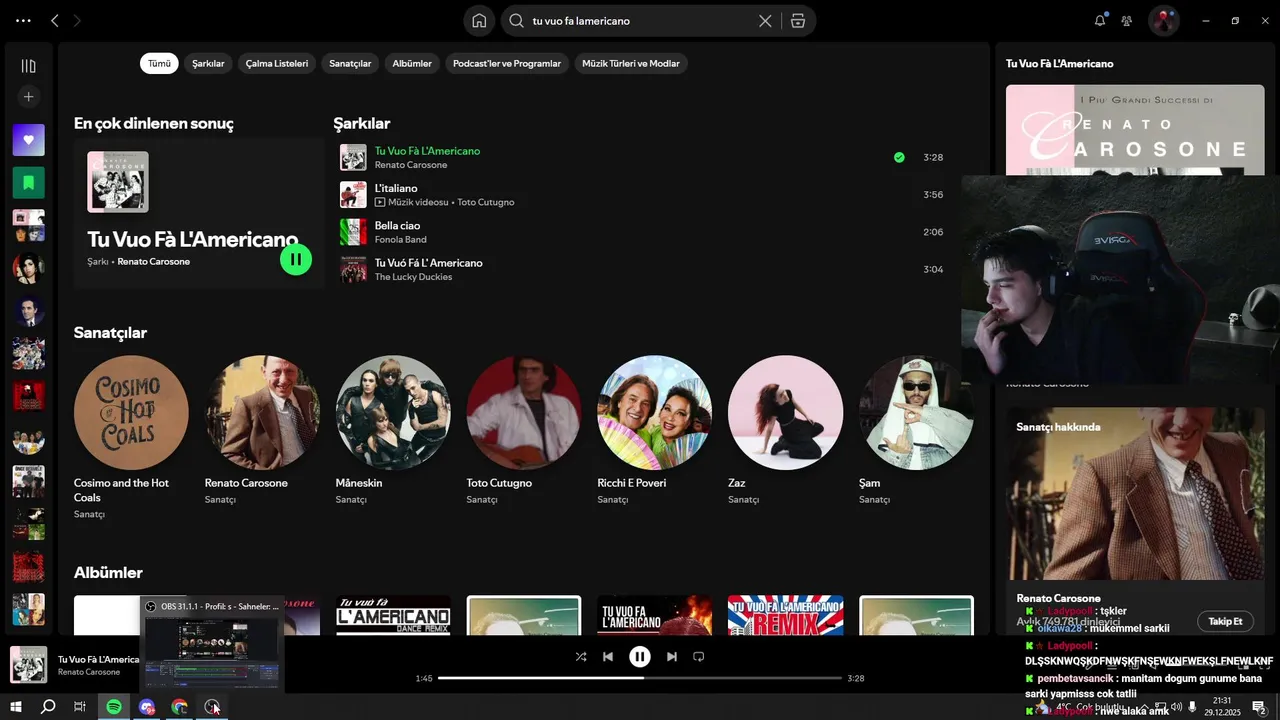Toggle the green saved checkmark on first song

pyautogui.click(x=899, y=157)
